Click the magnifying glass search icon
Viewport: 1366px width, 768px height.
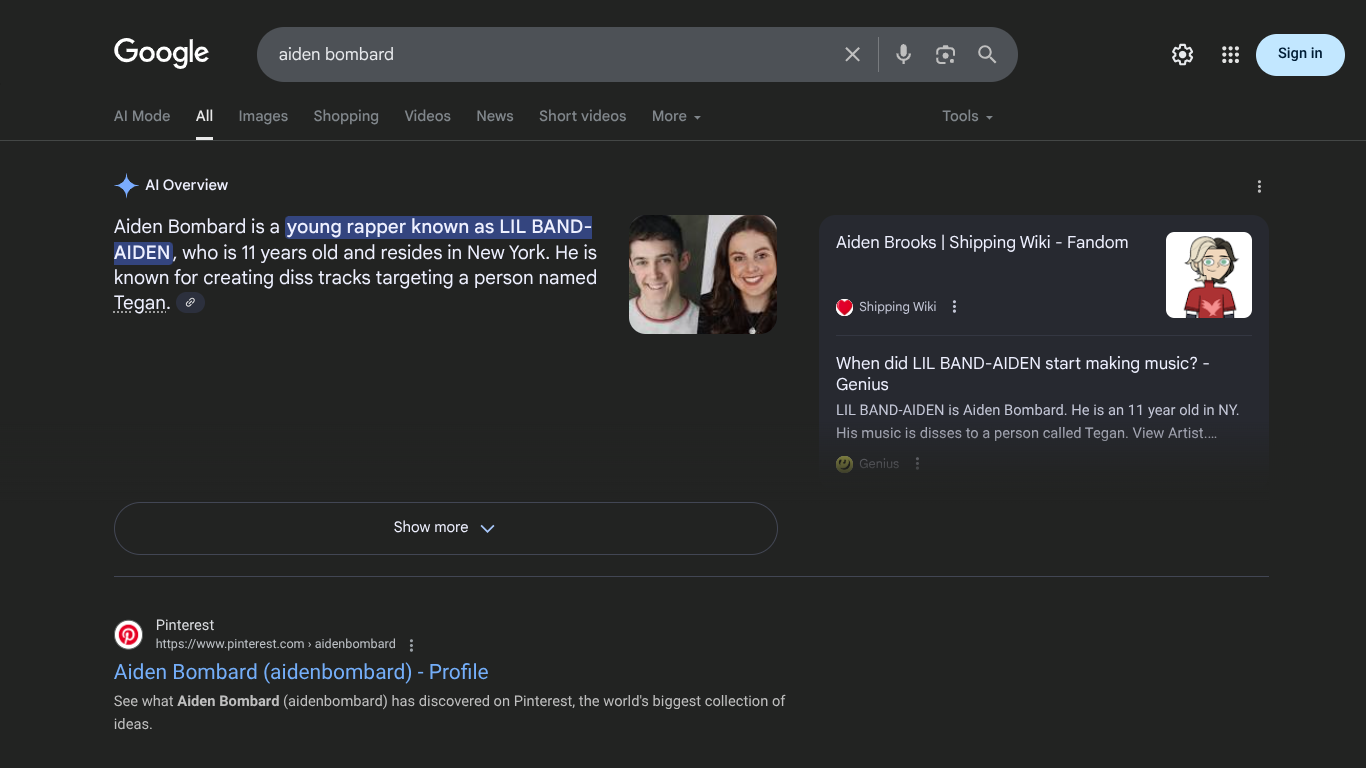click(987, 54)
